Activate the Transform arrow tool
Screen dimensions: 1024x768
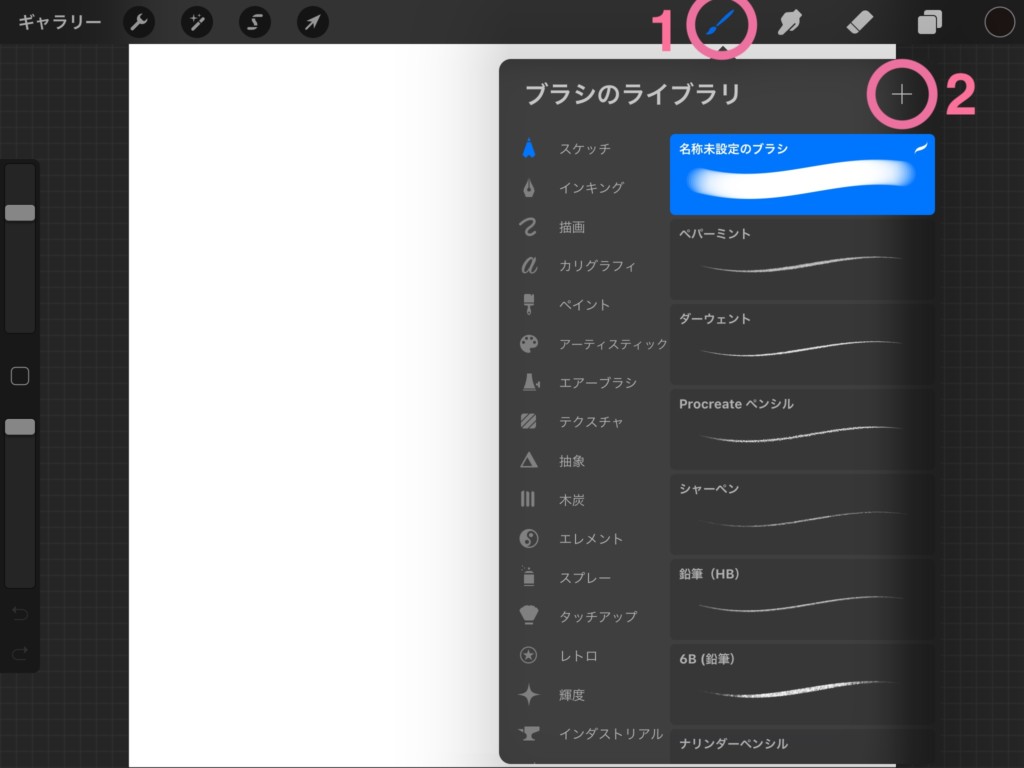pyautogui.click(x=313, y=22)
